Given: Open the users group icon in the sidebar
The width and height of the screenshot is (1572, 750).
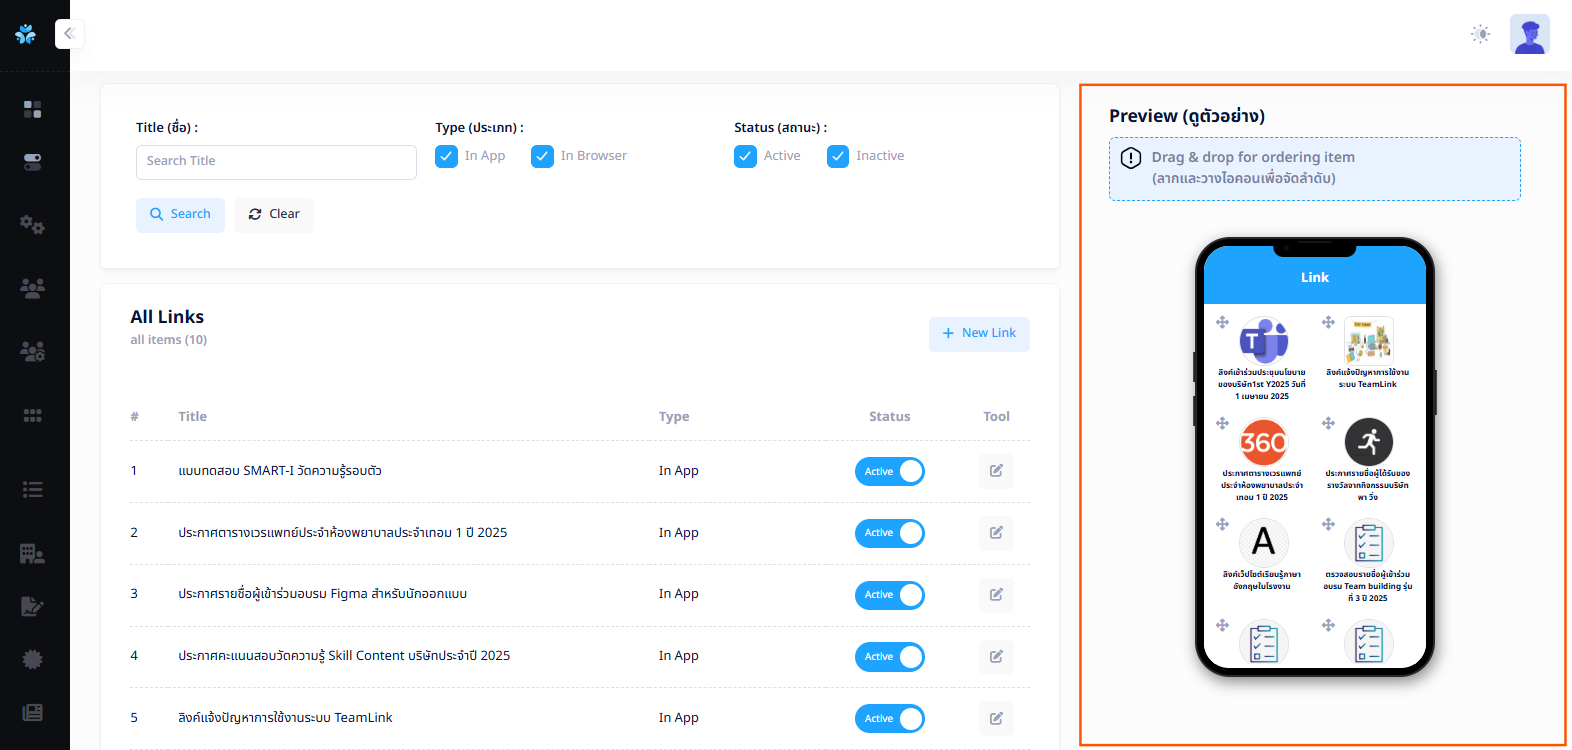Looking at the screenshot, I should (x=33, y=289).
